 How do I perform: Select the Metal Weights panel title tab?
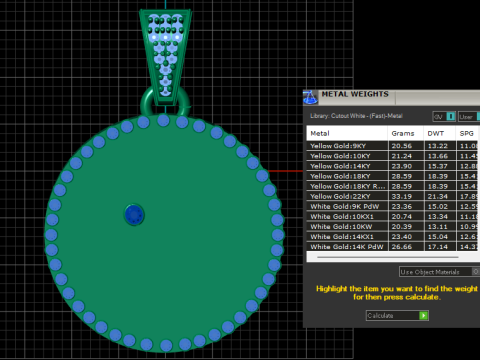355,94
